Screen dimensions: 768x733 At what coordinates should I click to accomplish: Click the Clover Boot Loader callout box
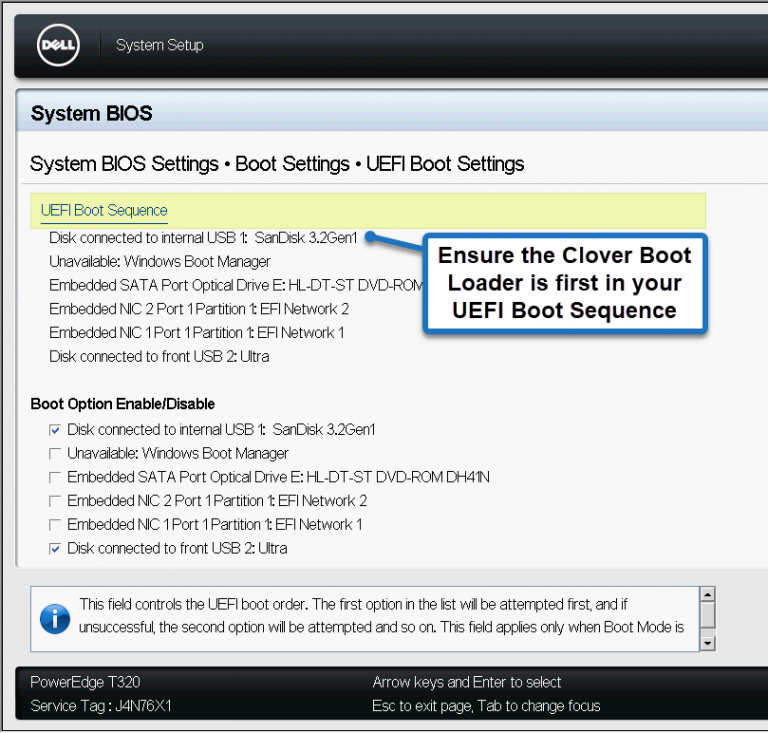564,283
